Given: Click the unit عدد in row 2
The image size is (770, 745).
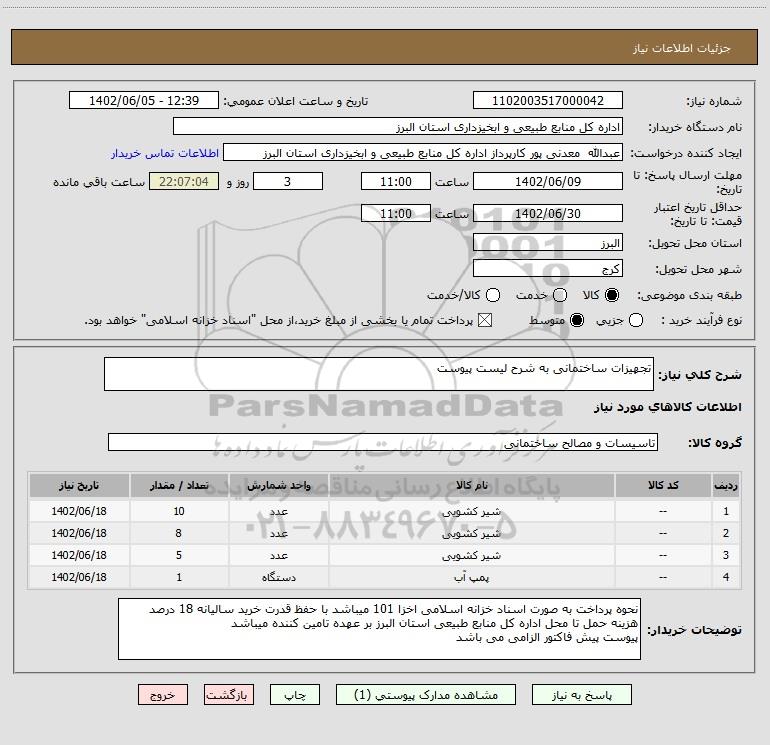Looking at the screenshot, I should (x=278, y=533).
